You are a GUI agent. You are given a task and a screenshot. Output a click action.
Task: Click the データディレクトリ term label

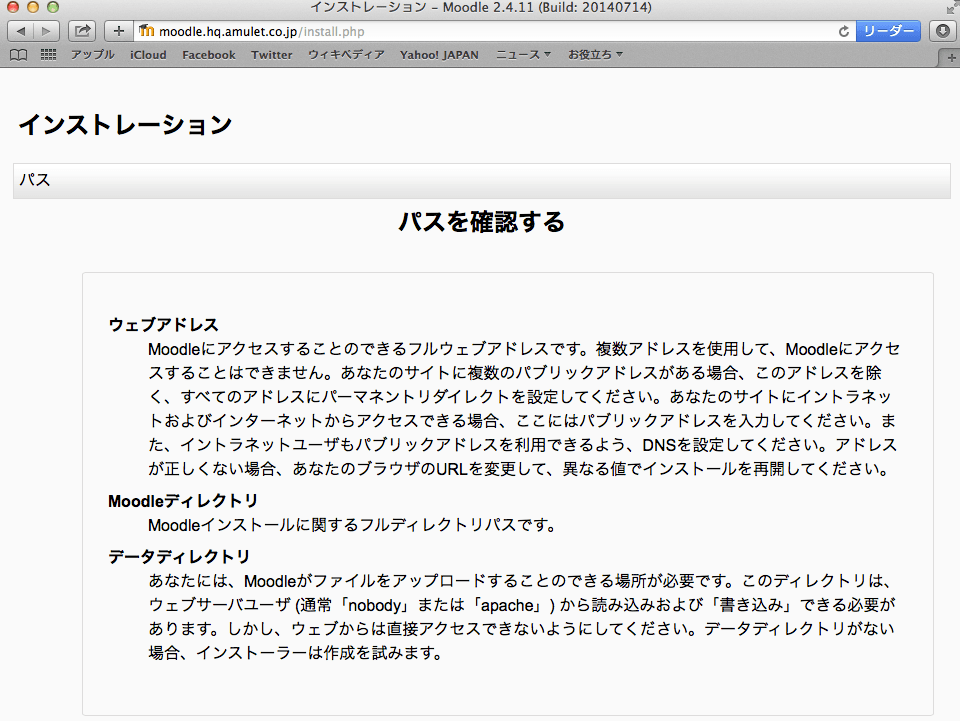[179, 556]
